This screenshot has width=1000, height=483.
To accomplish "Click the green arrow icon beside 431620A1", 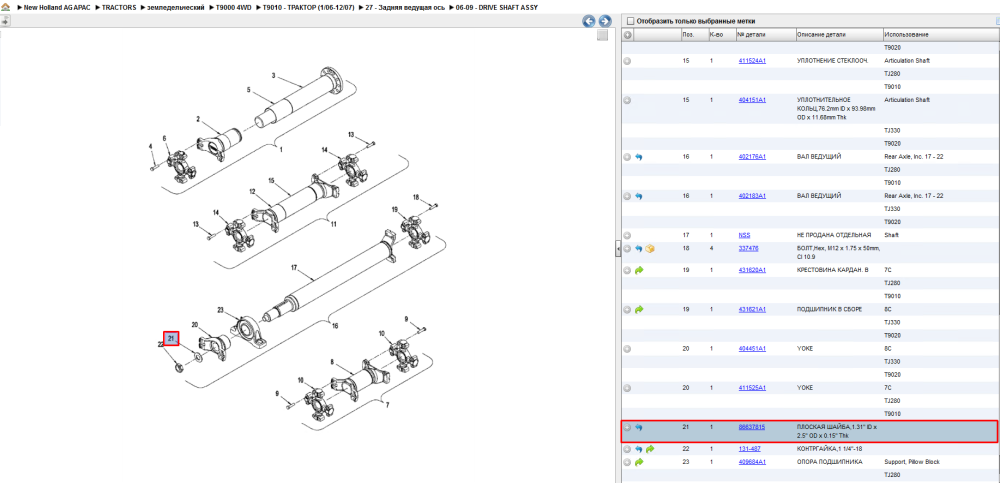I will point(639,270).
